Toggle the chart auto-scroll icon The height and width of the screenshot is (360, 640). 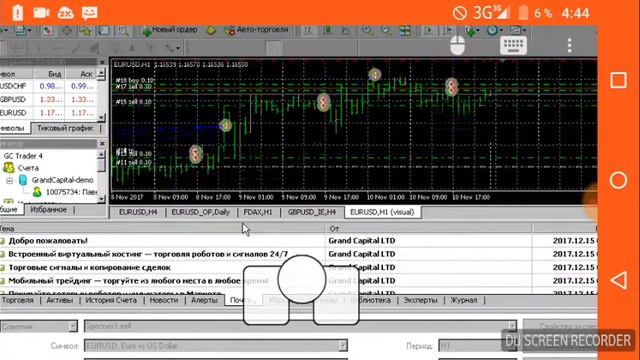429,30
